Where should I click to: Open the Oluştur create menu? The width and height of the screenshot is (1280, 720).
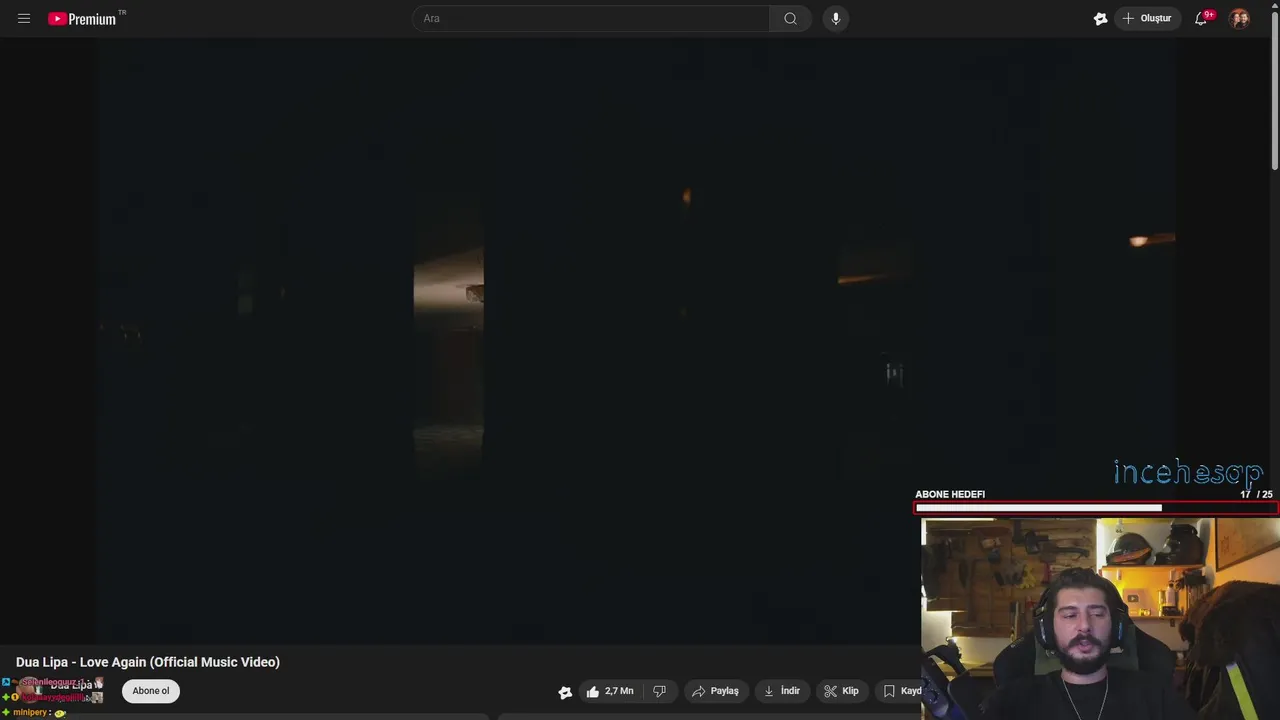1147,18
